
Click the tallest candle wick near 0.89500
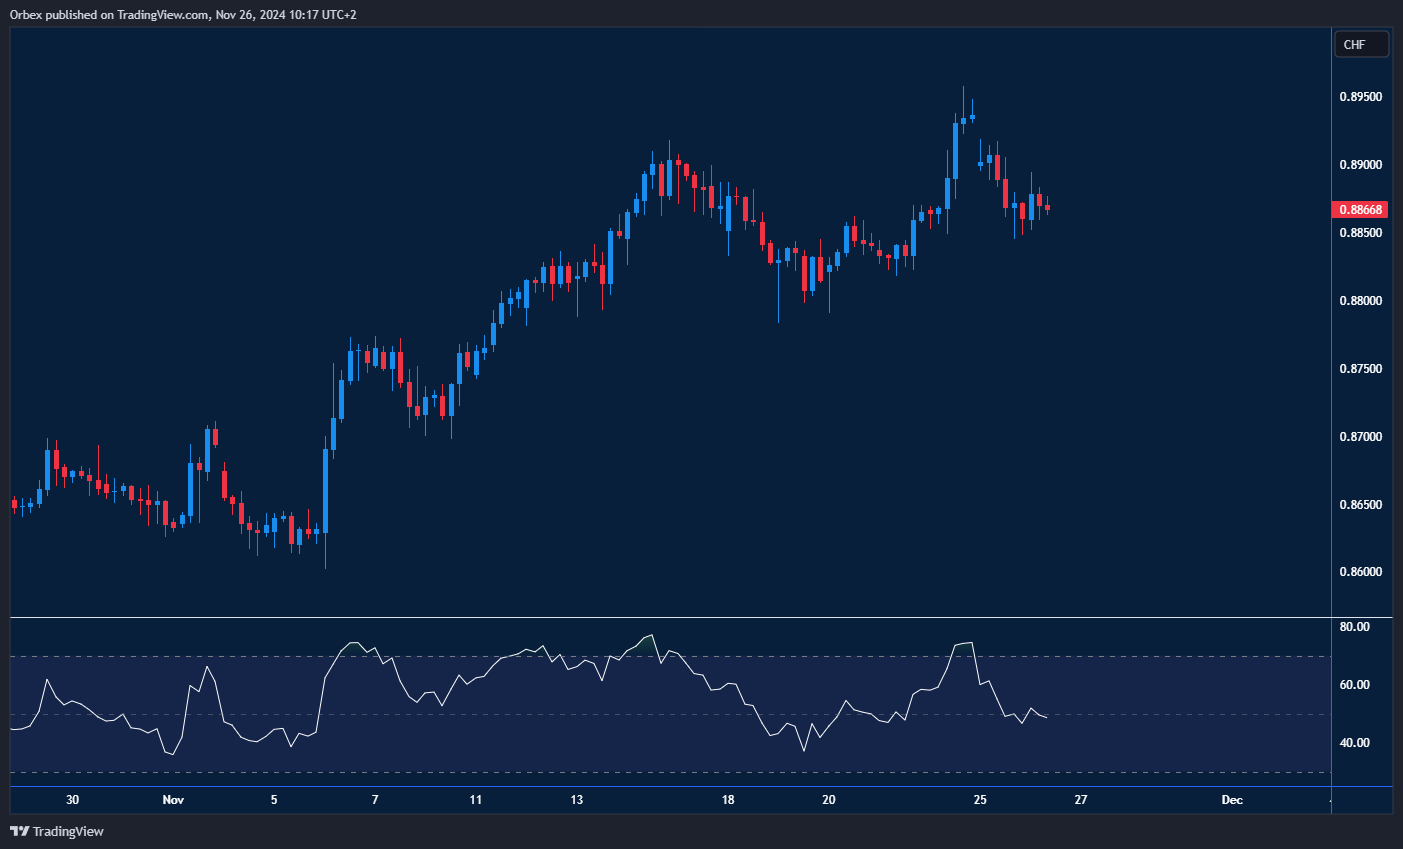pyautogui.click(x=963, y=95)
